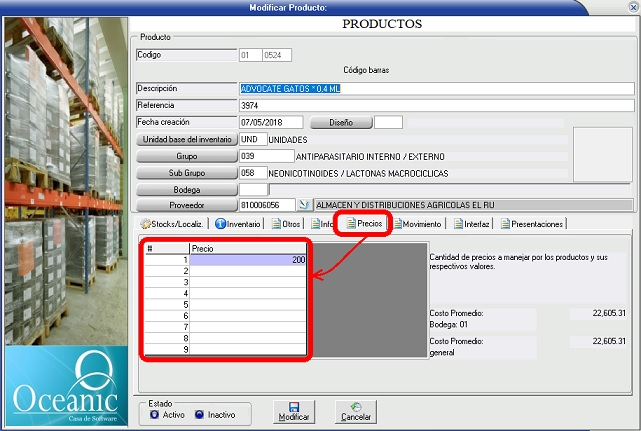Click the Movimiento tab document icon
Screen dimensions: 641x431
pos(397,224)
